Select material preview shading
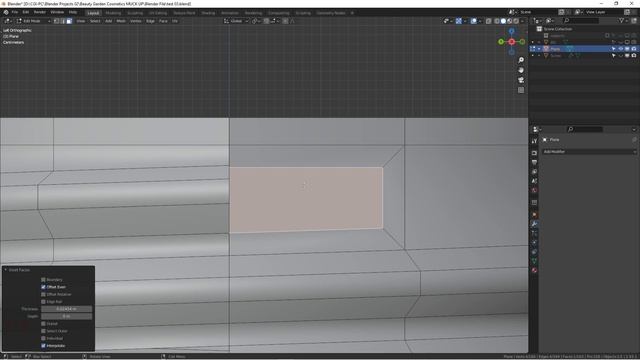640x360 pixels. pos(510,21)
